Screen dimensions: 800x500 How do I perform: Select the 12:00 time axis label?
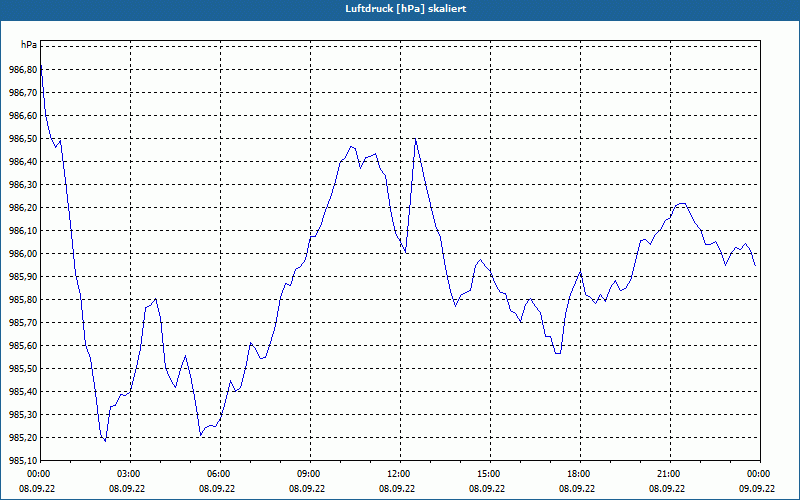coord(400,474)
